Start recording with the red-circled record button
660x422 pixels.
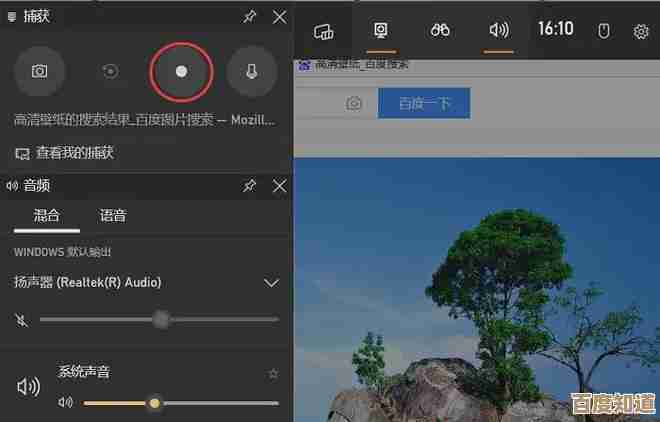(181, 71)
